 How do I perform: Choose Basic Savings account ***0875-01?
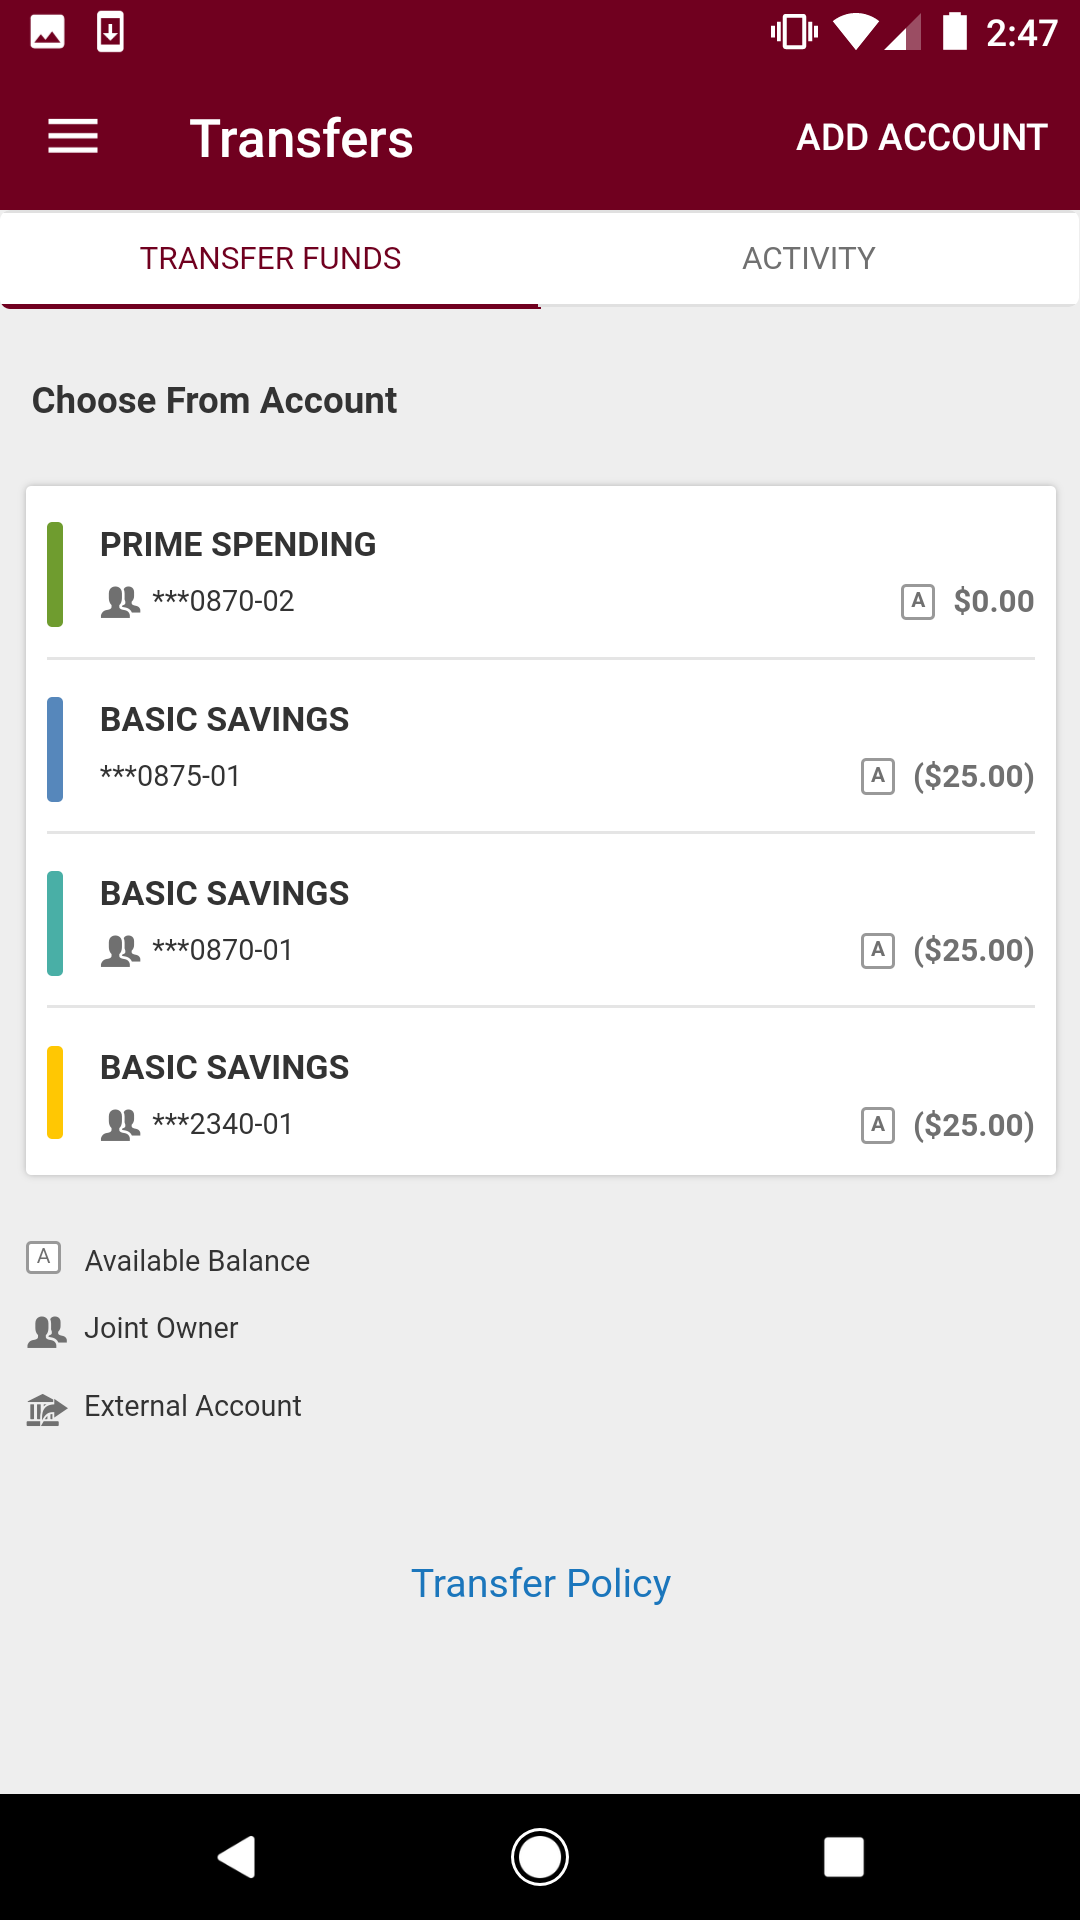[x=540, y=746]
